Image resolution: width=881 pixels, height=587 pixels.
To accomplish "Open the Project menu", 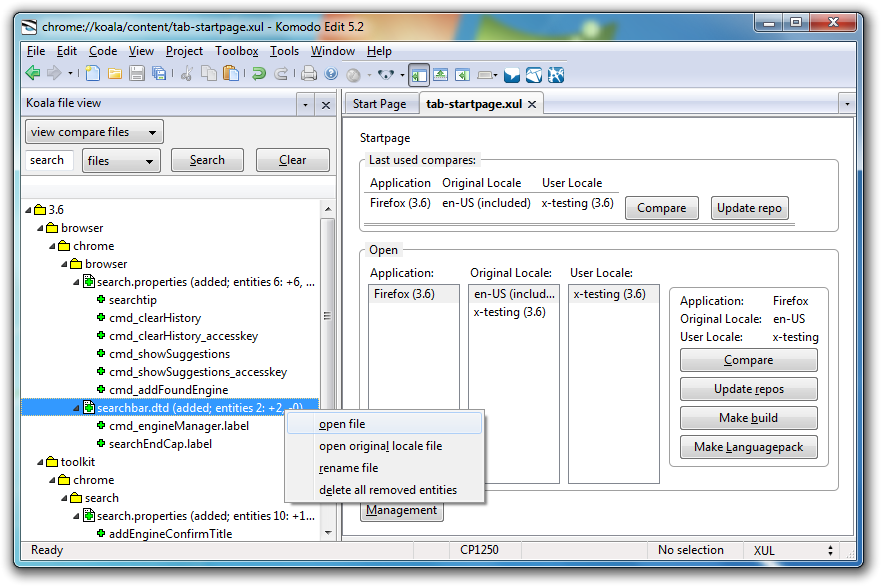I will click(x=184, y=51).
